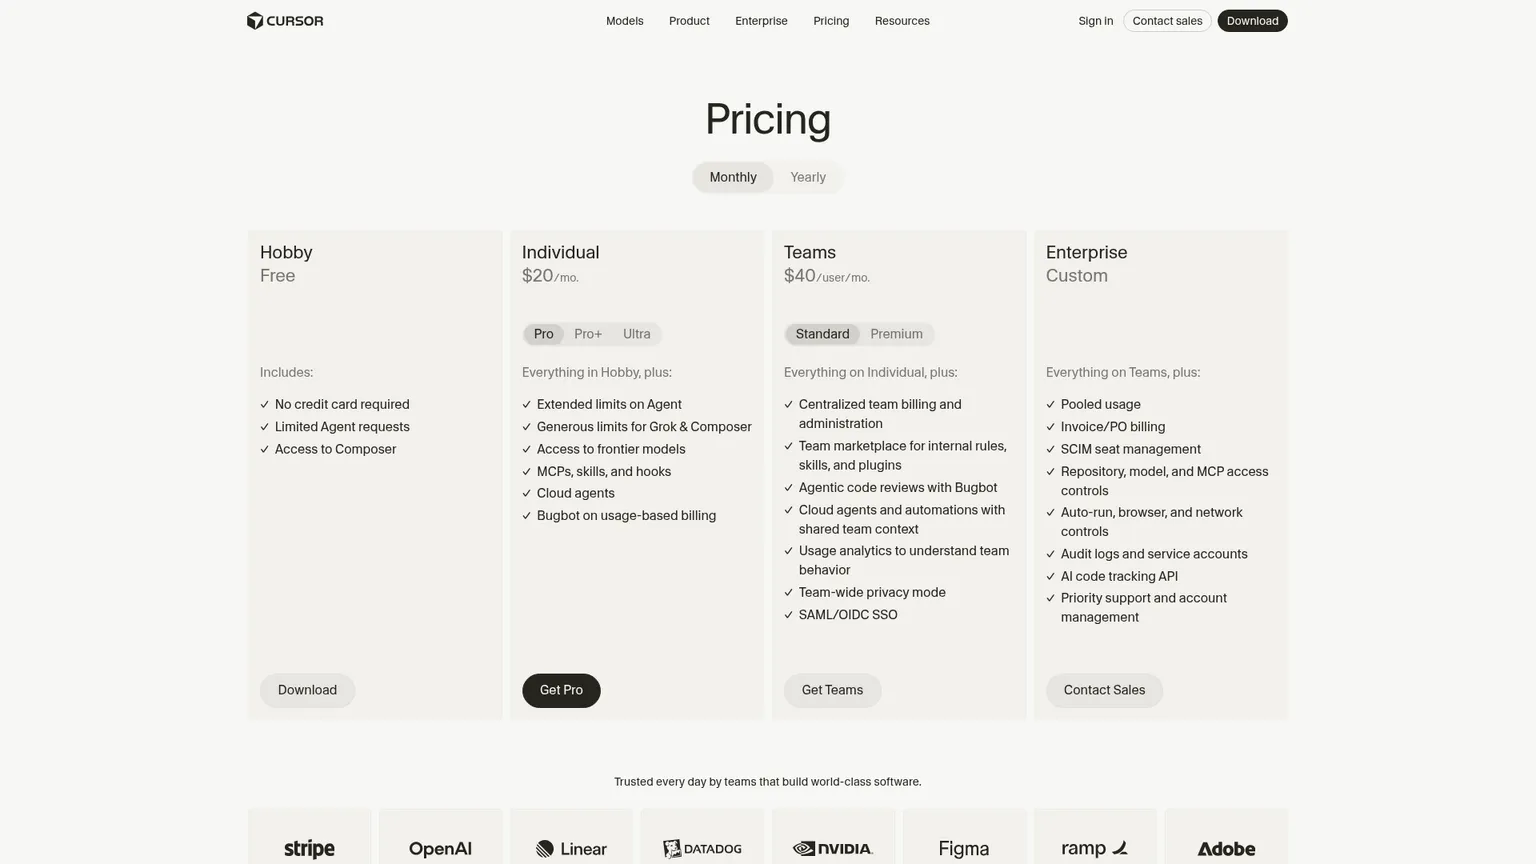This screenshot has height=864, width=1536.
Task: Select the Linear logo tile
Action: (571, 837)
